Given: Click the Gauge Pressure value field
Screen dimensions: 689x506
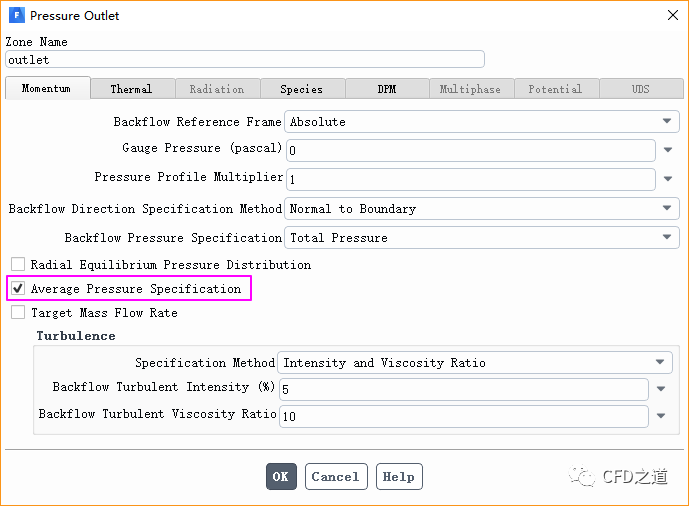Looking at the screenshot, I should 470,150.
